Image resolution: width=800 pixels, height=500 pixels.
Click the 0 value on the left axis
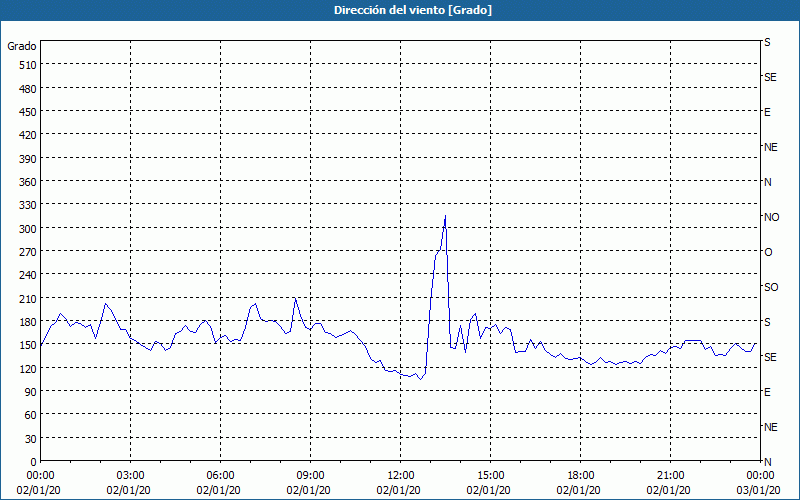(34, 462)
